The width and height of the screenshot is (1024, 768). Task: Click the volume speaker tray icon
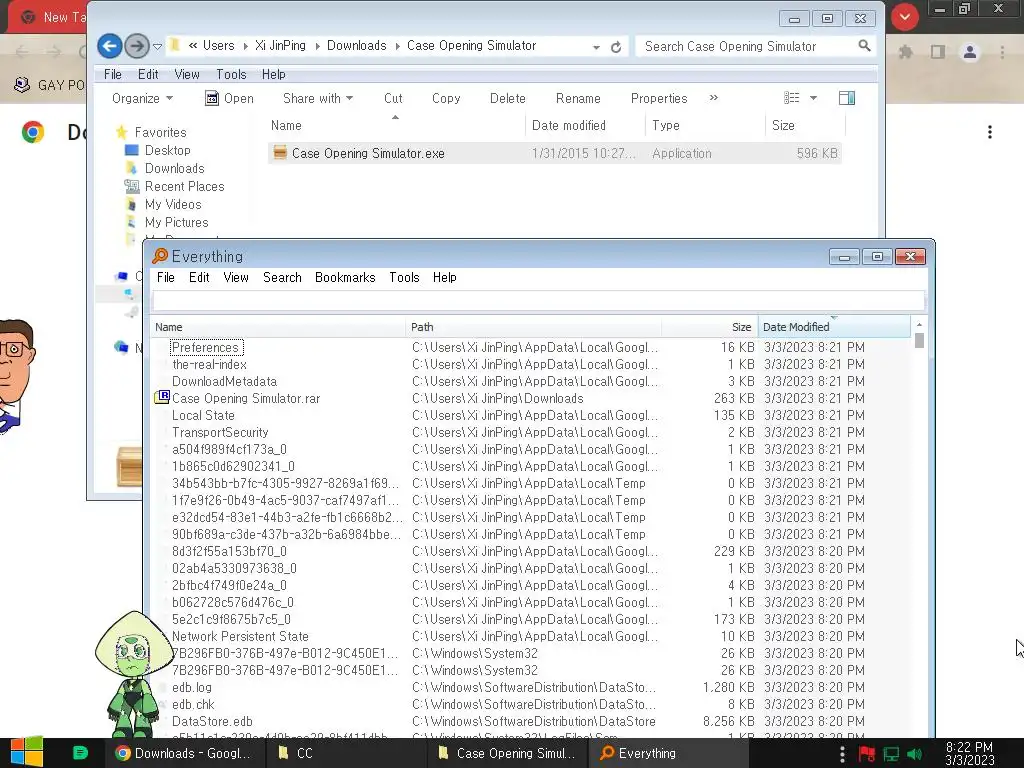(x=914, y=754)
